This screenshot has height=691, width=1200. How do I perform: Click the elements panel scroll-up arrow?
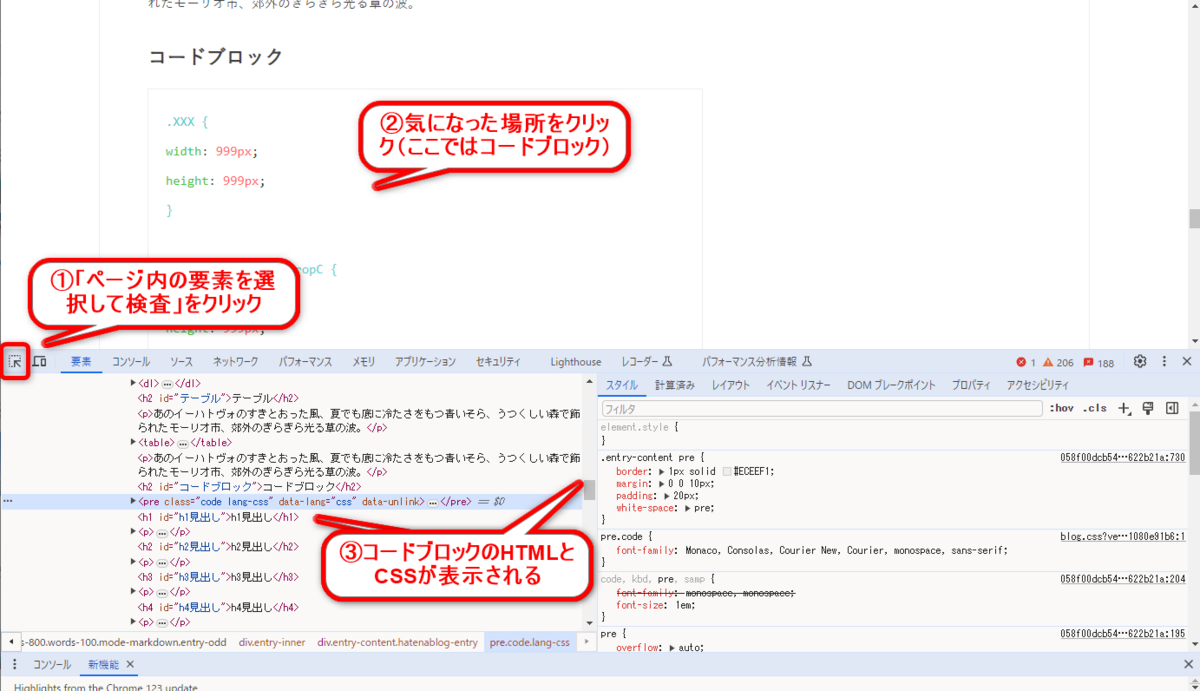pyautogui.click(x=589, y=382)
